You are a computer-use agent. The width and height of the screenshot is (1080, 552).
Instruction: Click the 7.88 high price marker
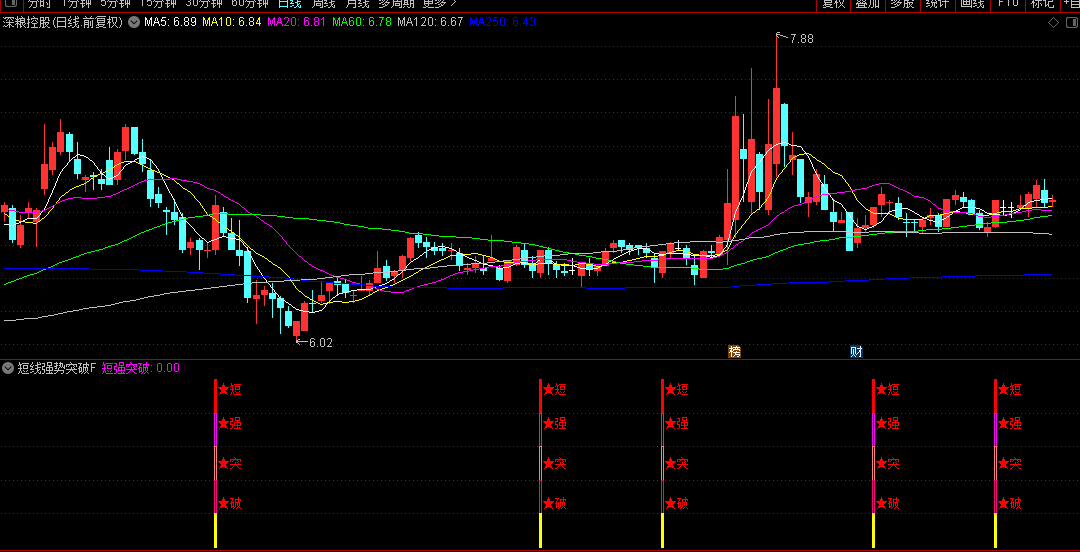(801, 39)
